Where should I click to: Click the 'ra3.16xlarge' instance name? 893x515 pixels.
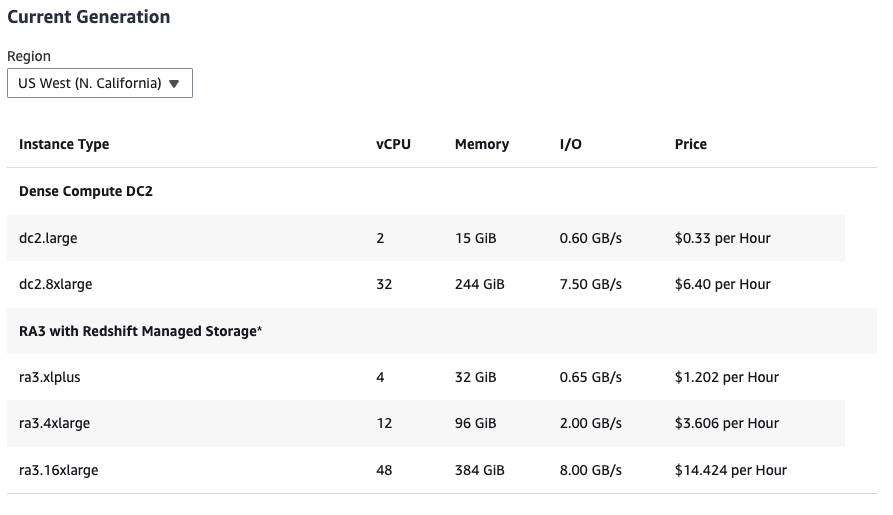pos(59,470)
